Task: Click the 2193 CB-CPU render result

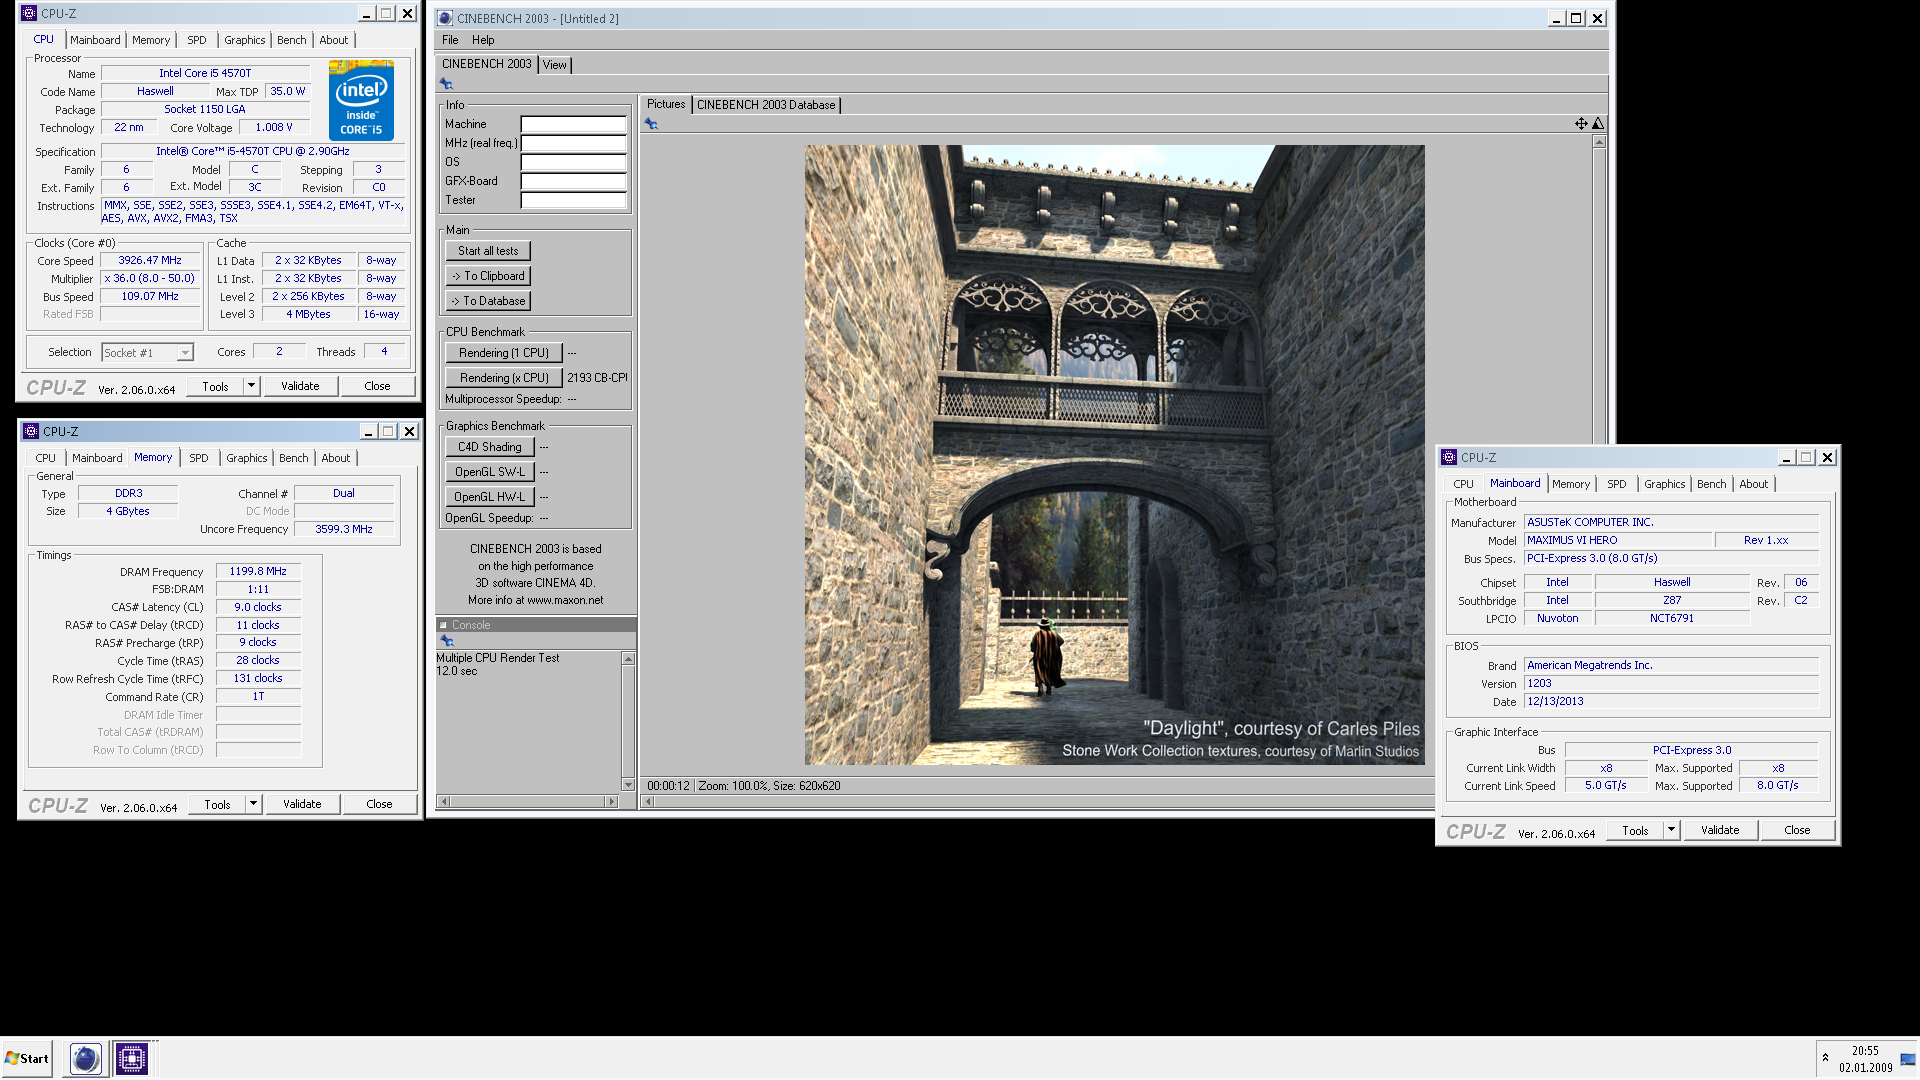Action: [x=597, y=378]
